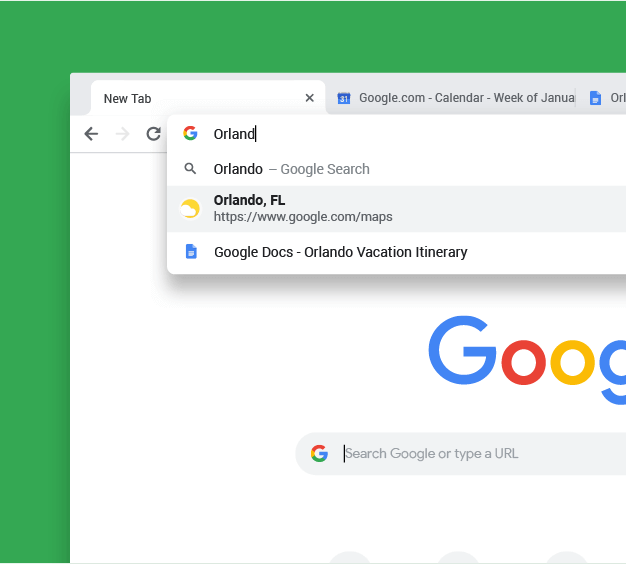Click the weather icon for Orlando, FL

point(190,209)
